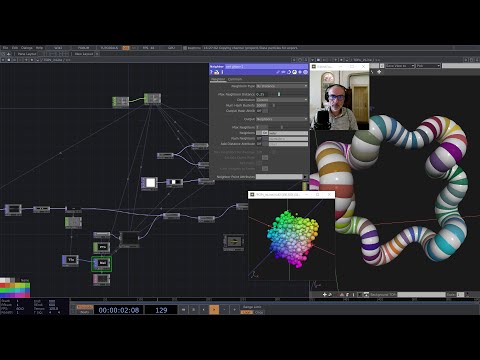Switch to the Common parameter tab

235,79
